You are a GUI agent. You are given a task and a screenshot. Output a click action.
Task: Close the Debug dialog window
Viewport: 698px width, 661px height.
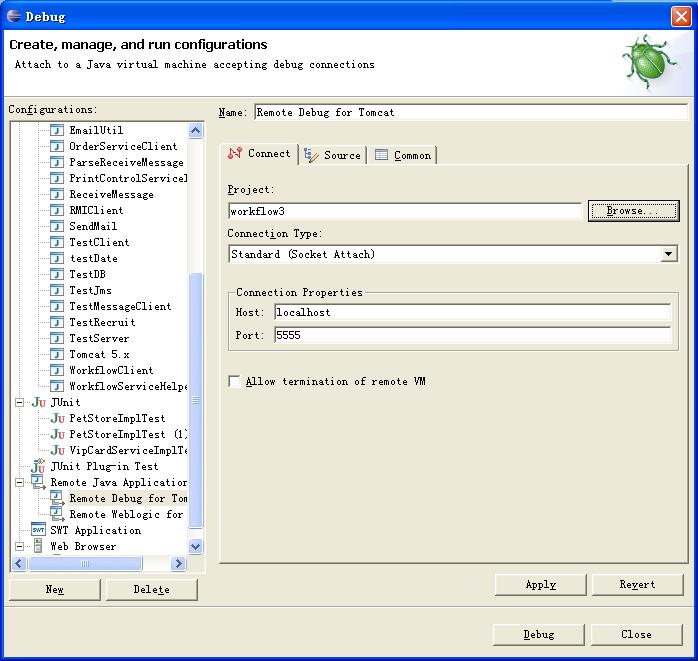681,17
